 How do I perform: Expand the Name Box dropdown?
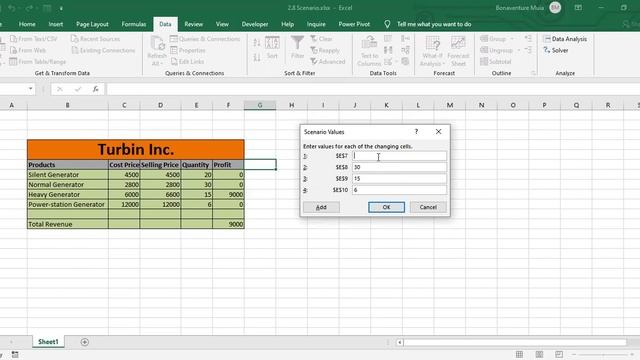tap(31, 89)
